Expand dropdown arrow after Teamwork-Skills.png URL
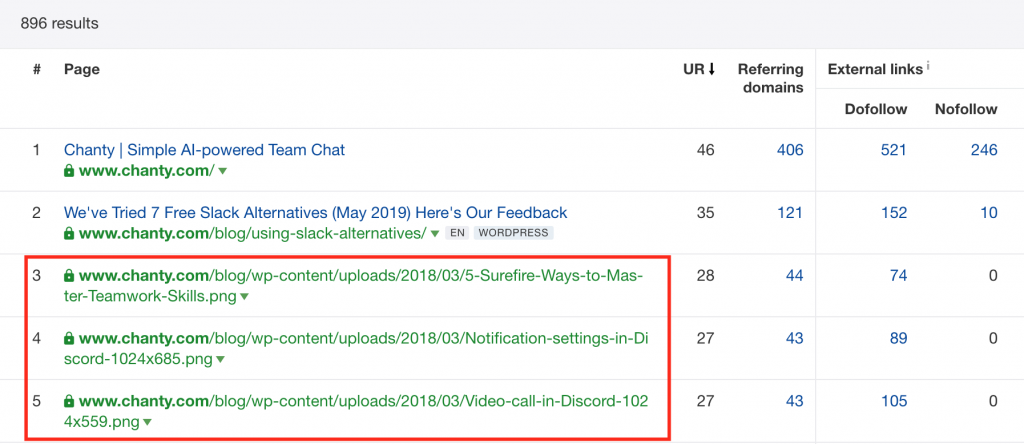 244,296
